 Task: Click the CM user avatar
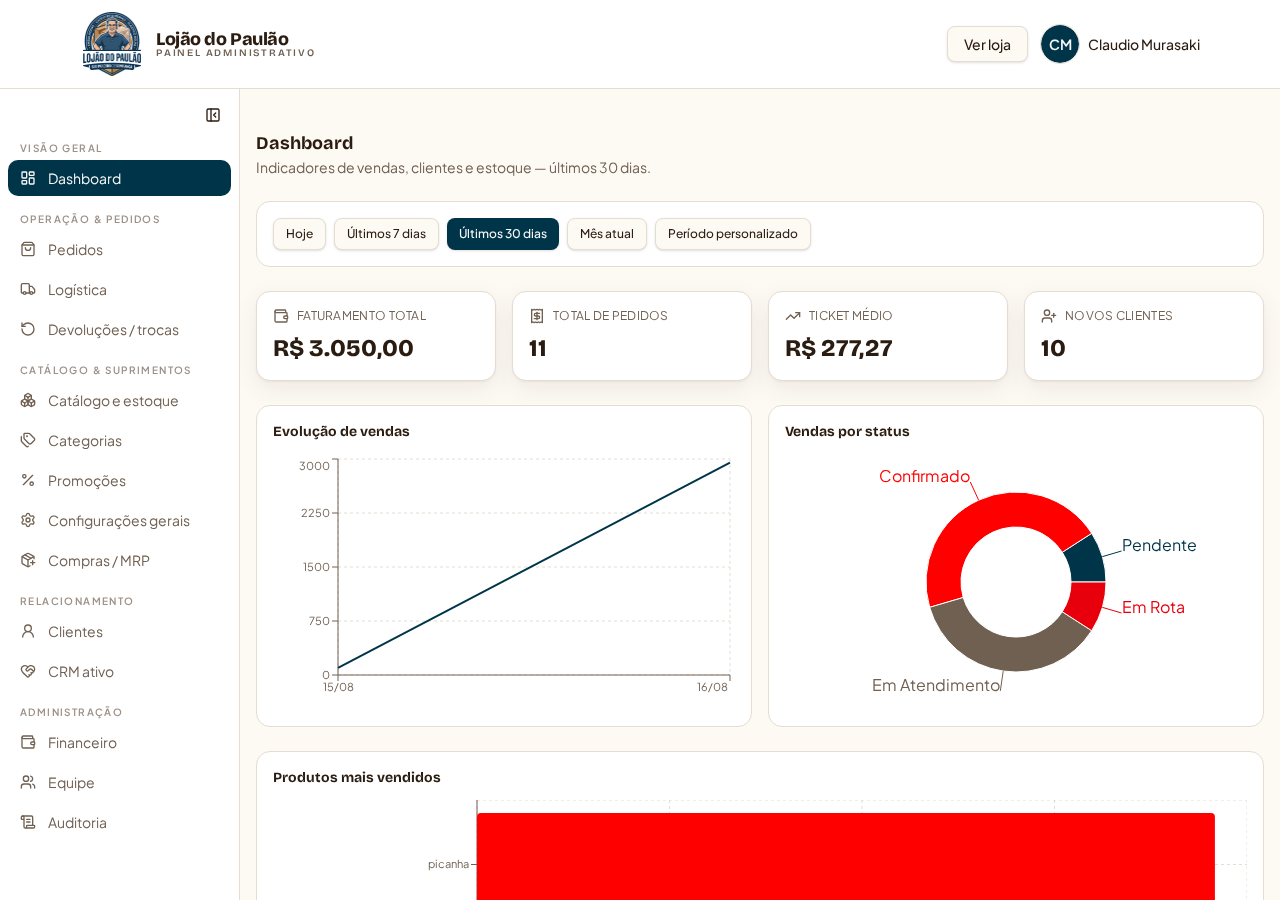click(x=1060, y=44)
